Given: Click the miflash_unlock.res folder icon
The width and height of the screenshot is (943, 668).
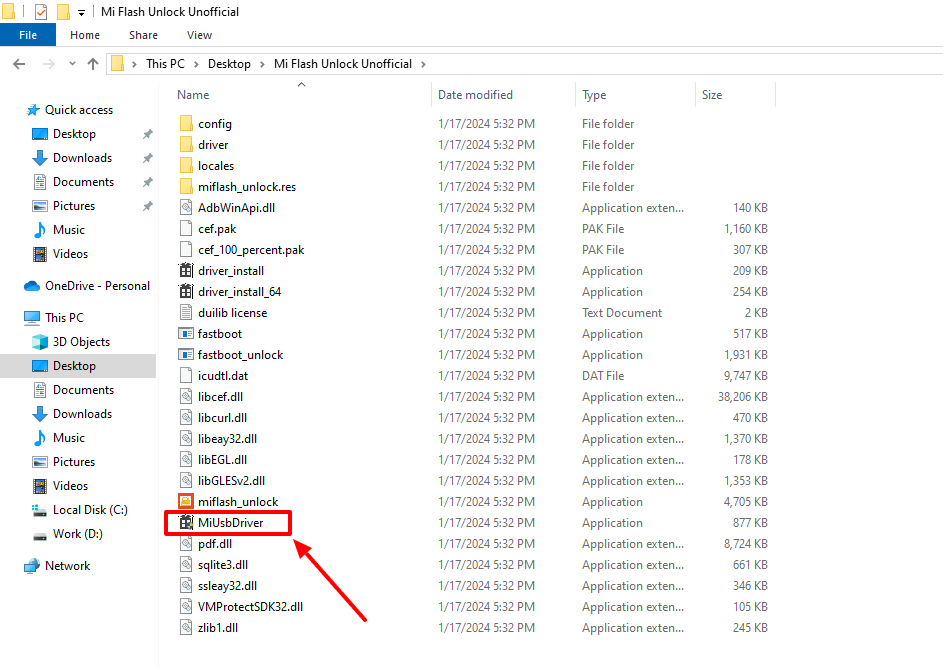Looking at the screenshot, I should click(186, 186).
